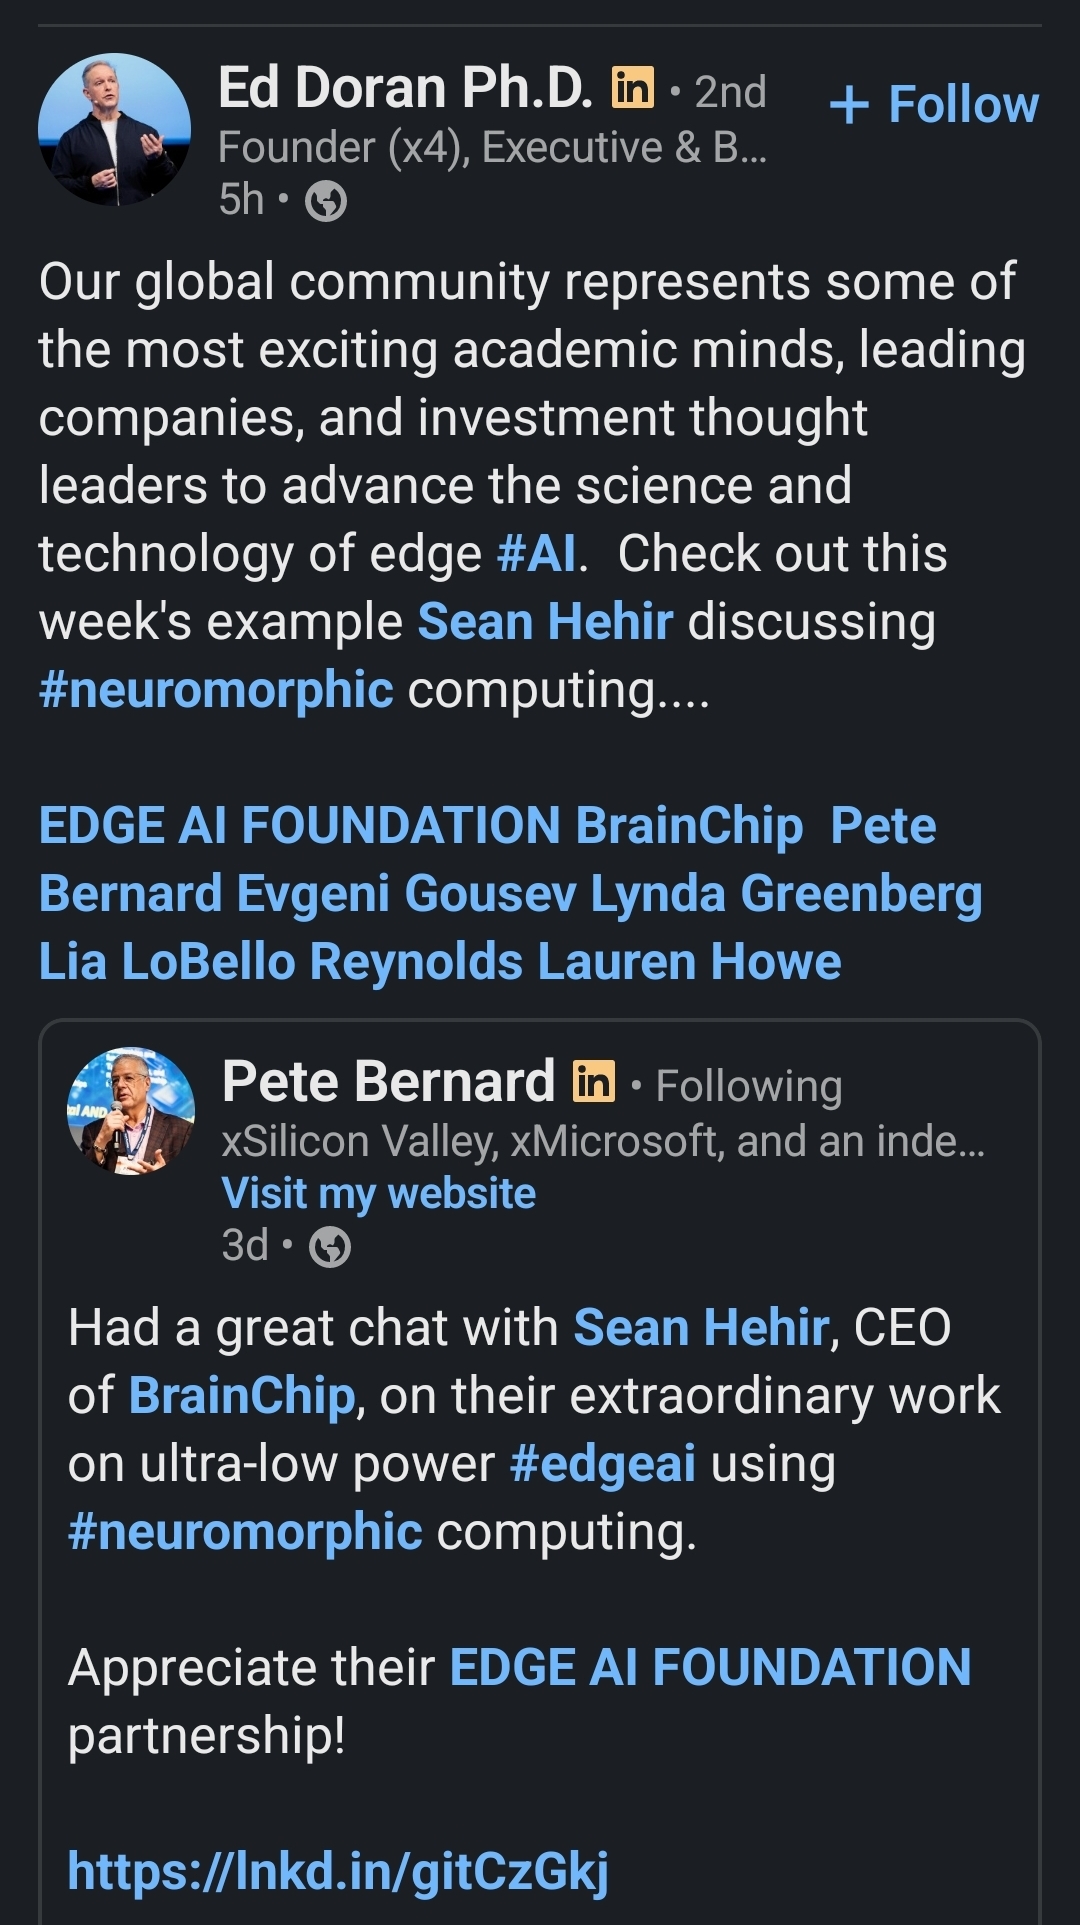
Task: Click Visit my website link
Action: pyautogui.click(x=379, y=1193)
